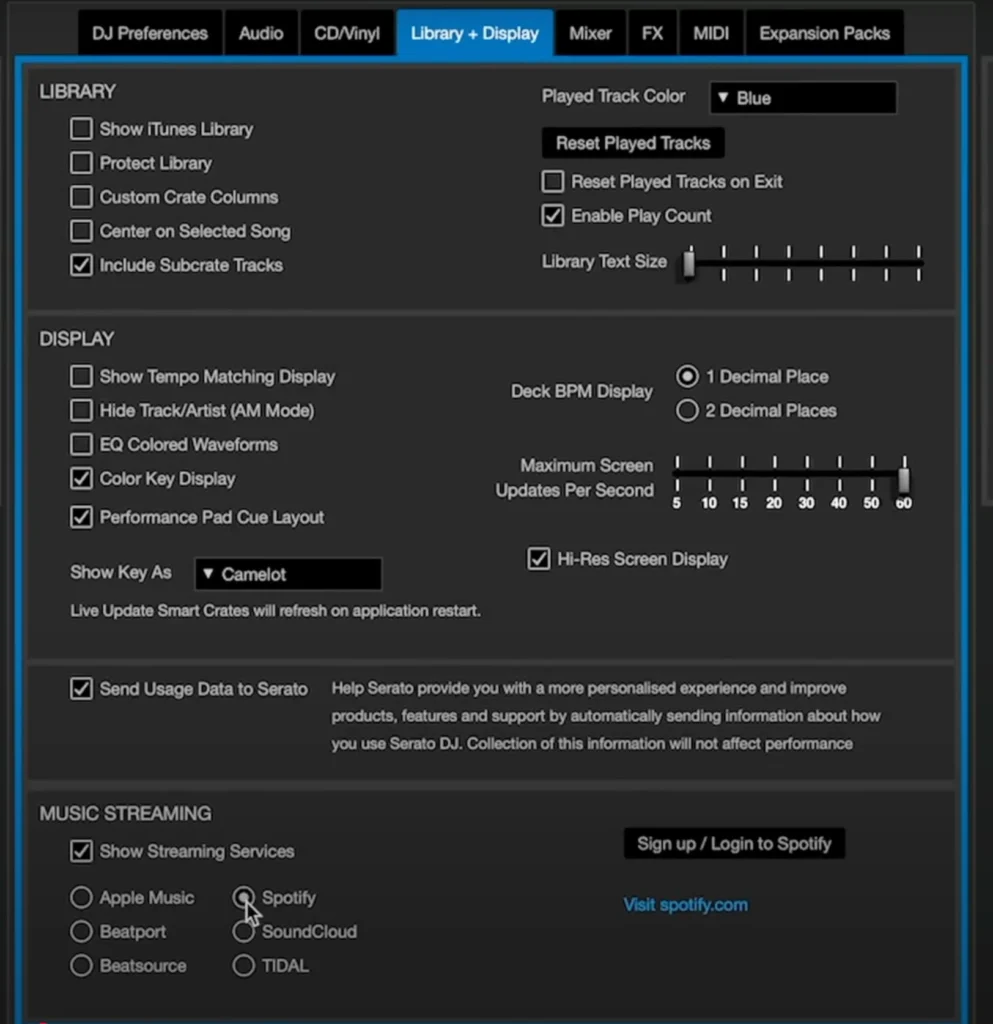Go to the Expansion Packs tab

[x=824, y=33]
